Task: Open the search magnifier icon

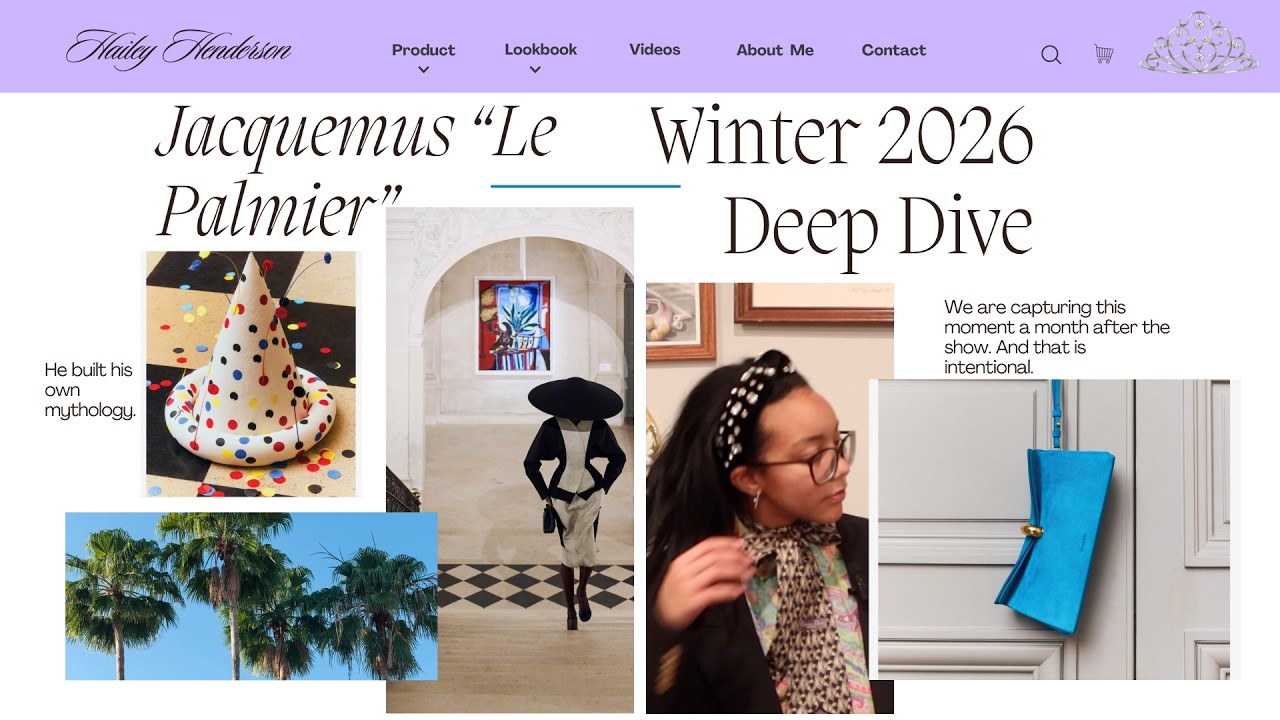Action: point(1051,55)
